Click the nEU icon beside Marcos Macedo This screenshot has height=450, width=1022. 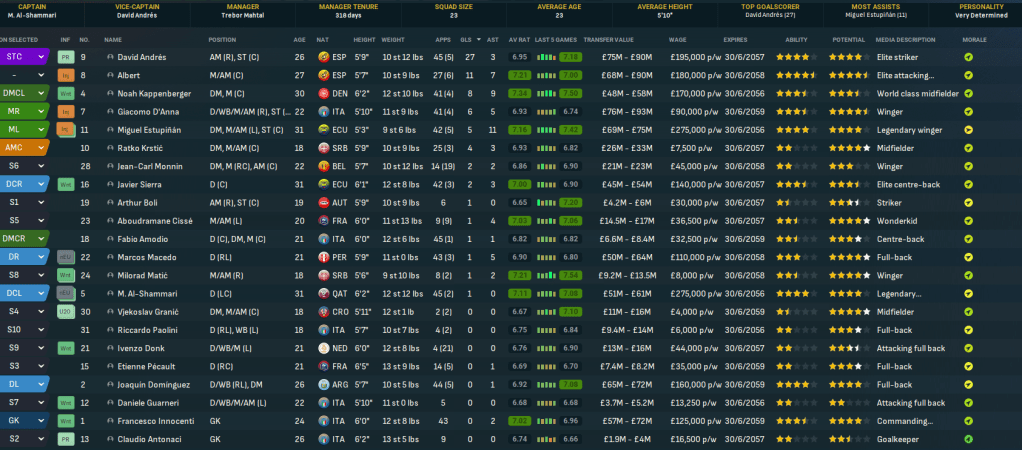(64, 257)
